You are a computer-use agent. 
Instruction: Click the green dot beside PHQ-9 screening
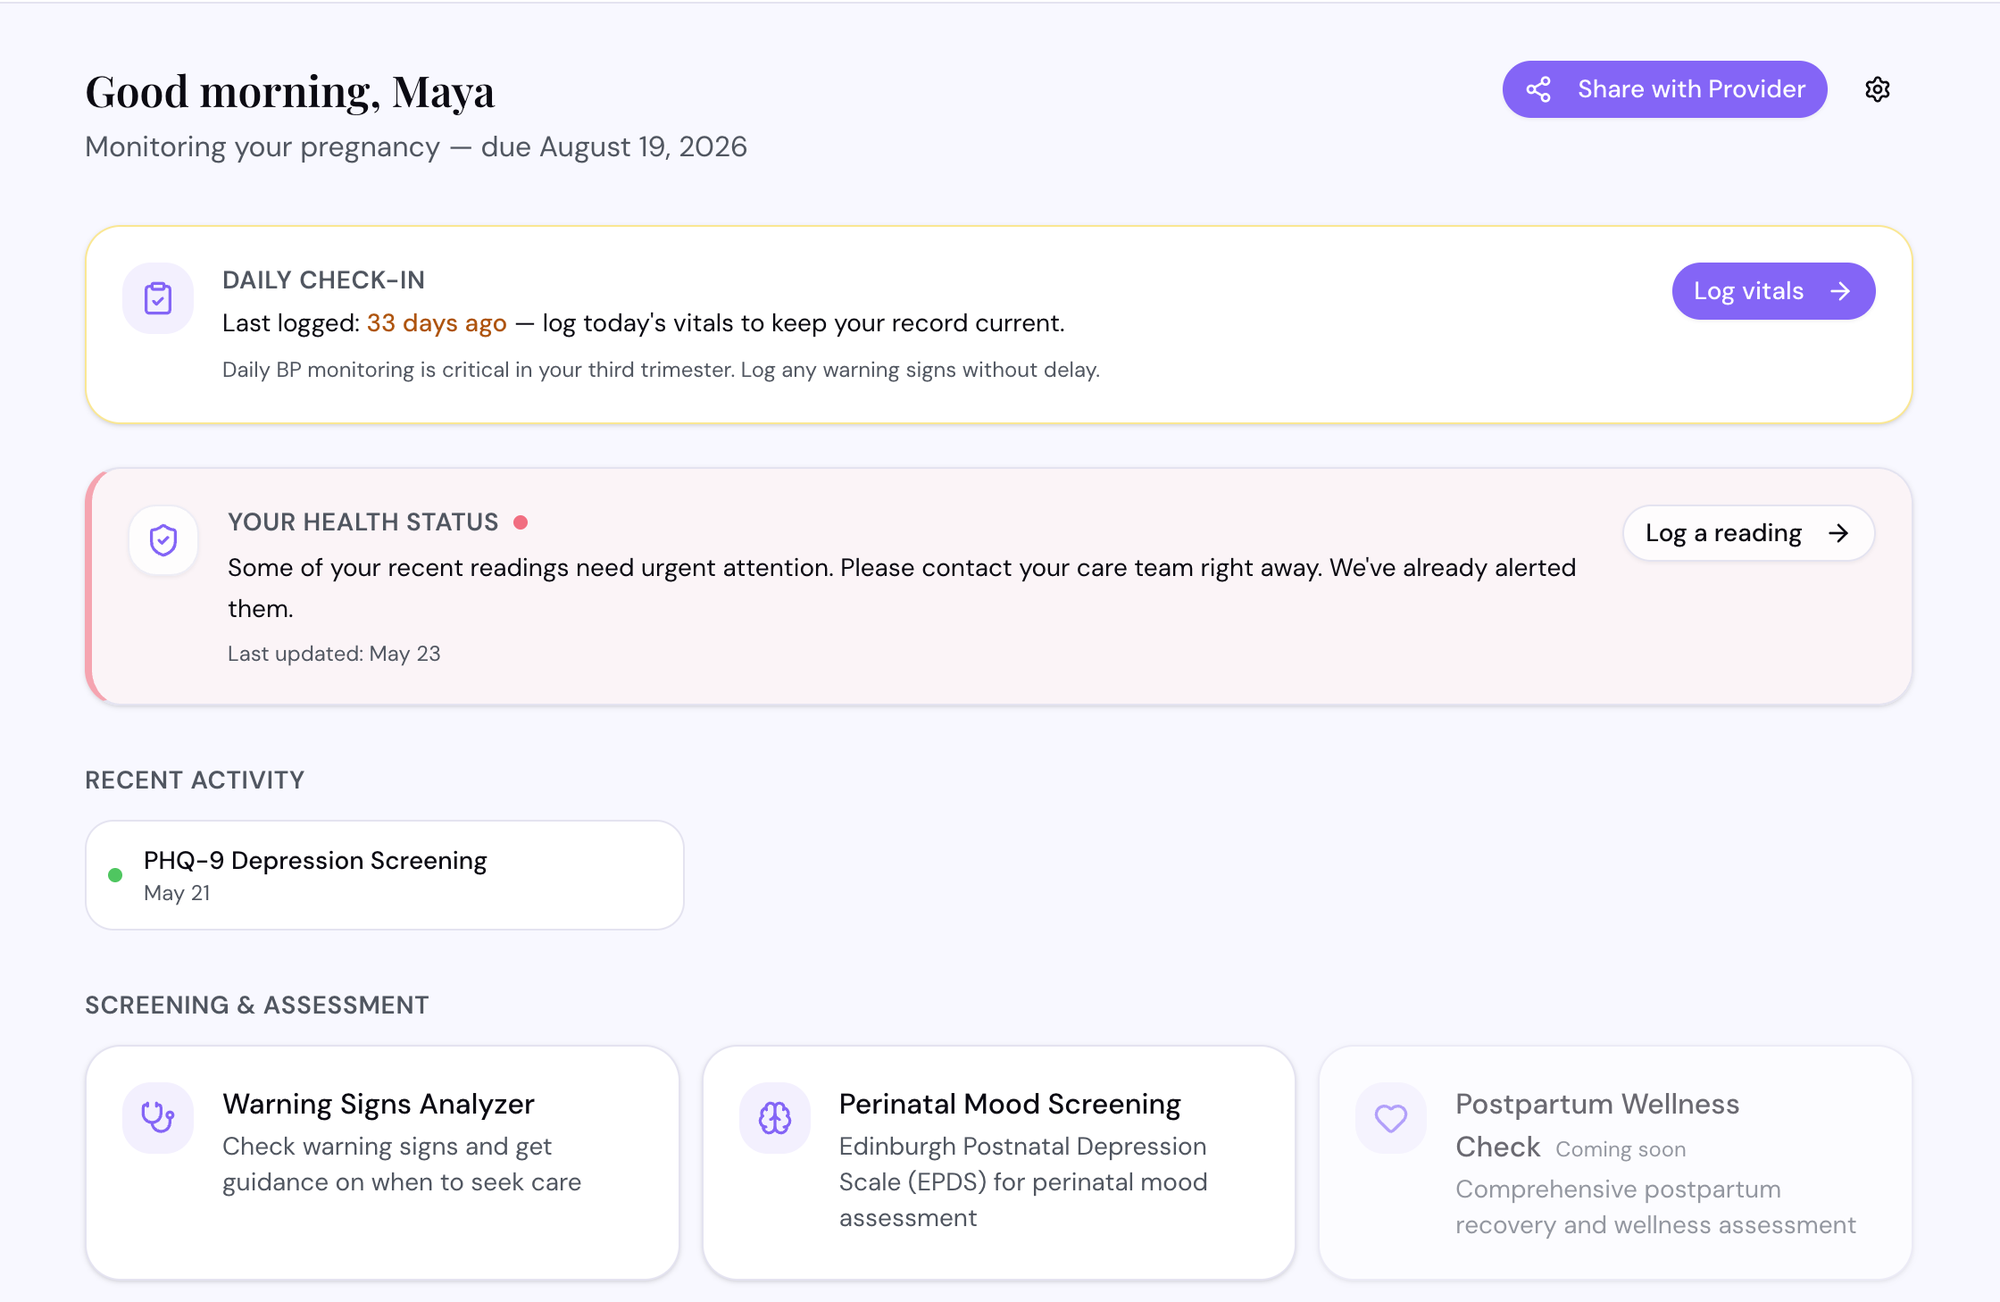tap(115, 875)
